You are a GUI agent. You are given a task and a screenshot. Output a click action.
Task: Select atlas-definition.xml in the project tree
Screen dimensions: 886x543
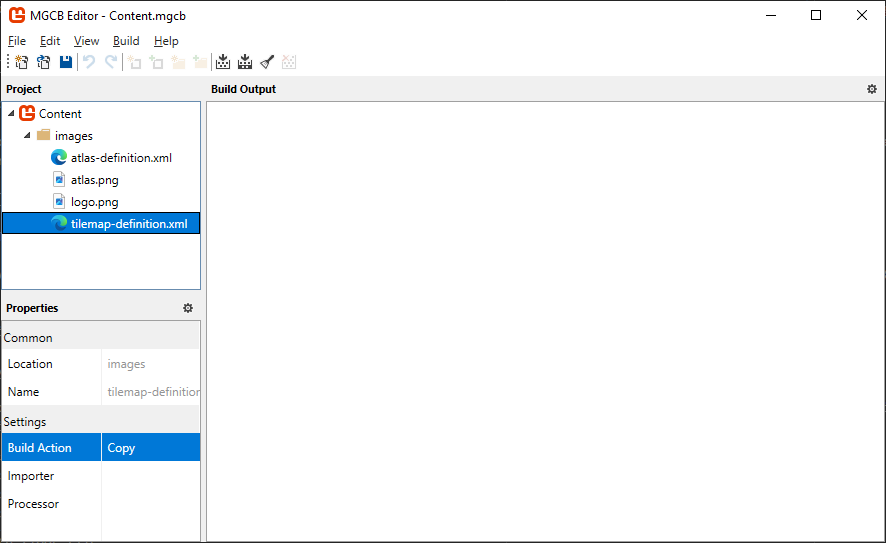121,158
